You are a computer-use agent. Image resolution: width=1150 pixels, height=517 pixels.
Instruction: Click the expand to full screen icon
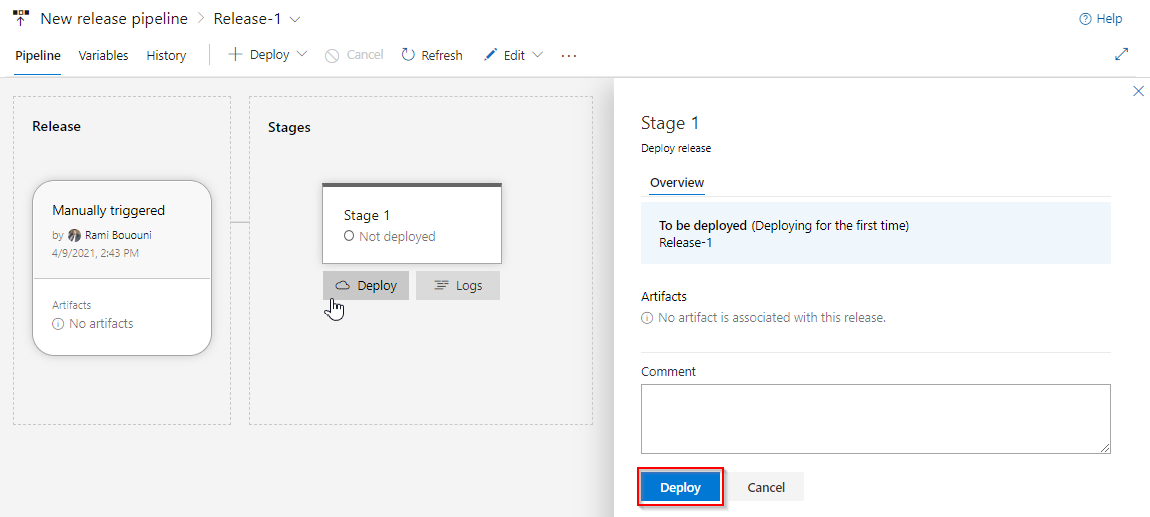click(x=1122, y=55)
